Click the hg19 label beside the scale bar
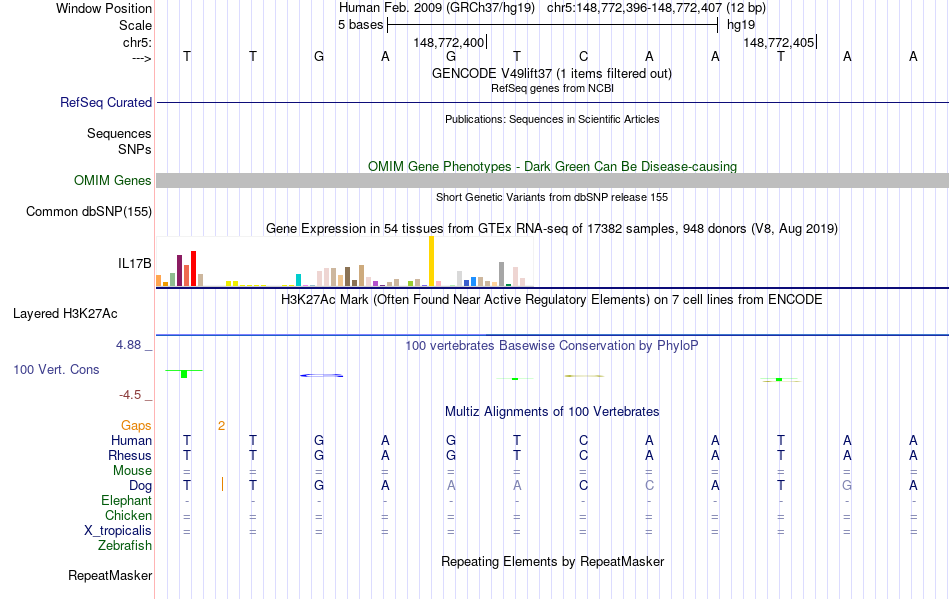This screenshot has height=599, width=950. tap(741, 25)
